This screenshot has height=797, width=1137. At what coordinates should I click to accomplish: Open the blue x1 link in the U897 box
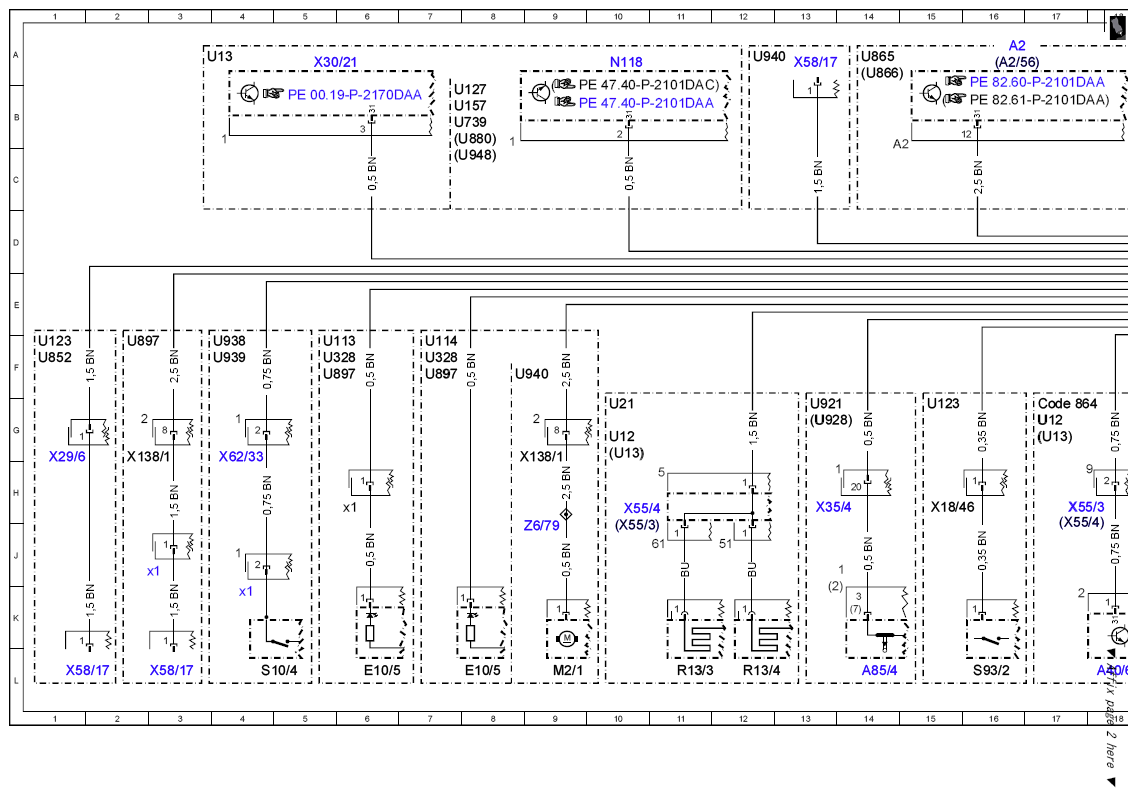pos(153,571)
